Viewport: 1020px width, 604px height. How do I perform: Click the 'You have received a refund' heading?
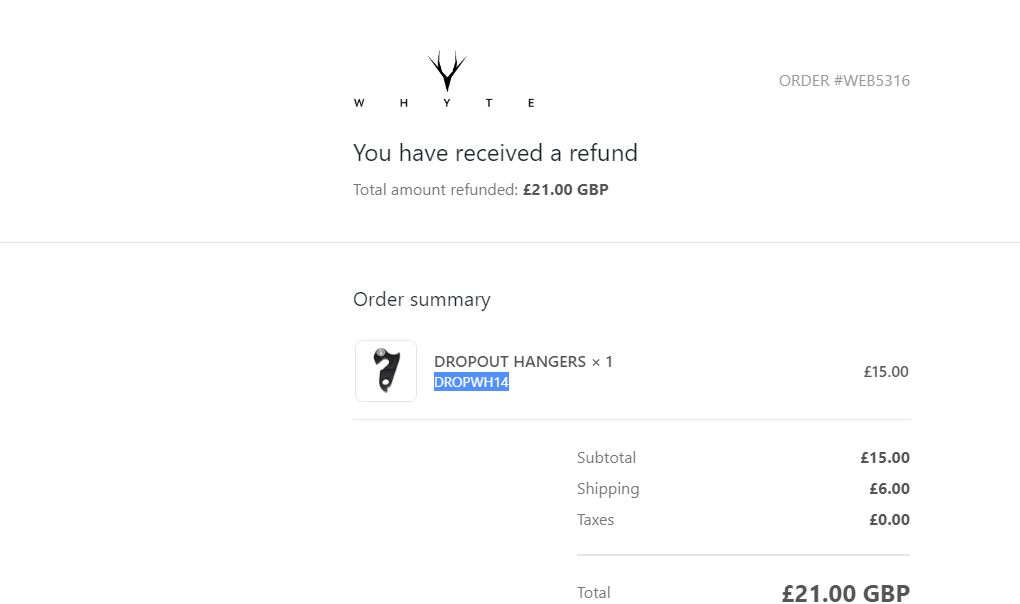point(495,153)
